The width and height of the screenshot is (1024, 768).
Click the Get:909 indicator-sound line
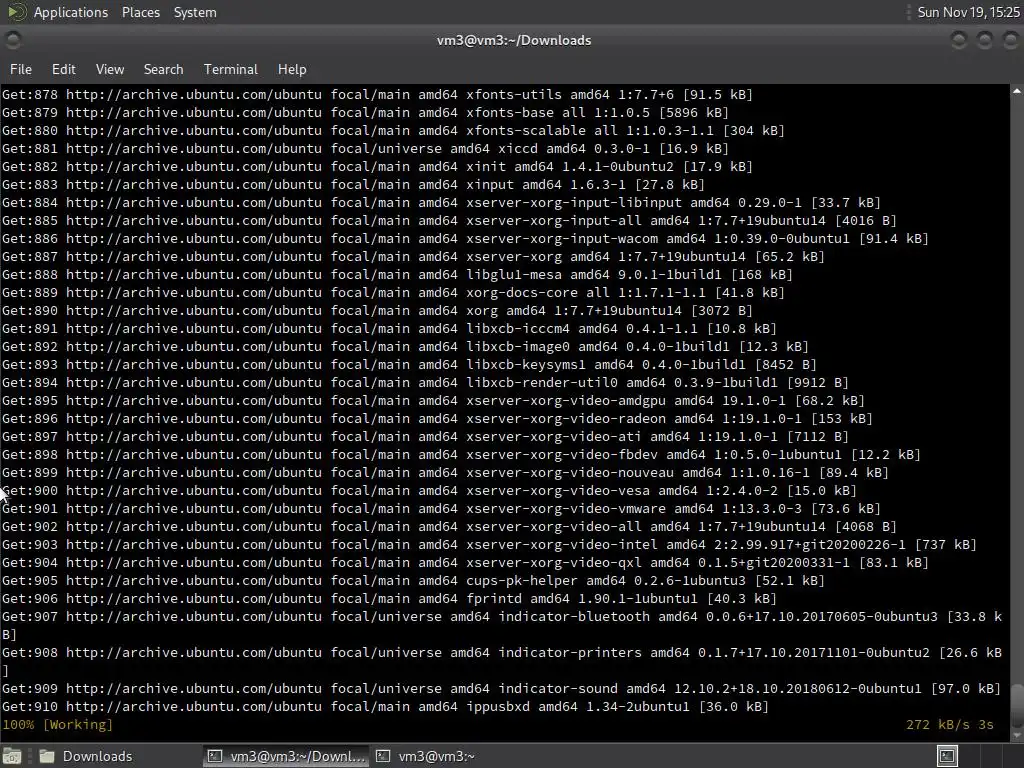point(501,688)
